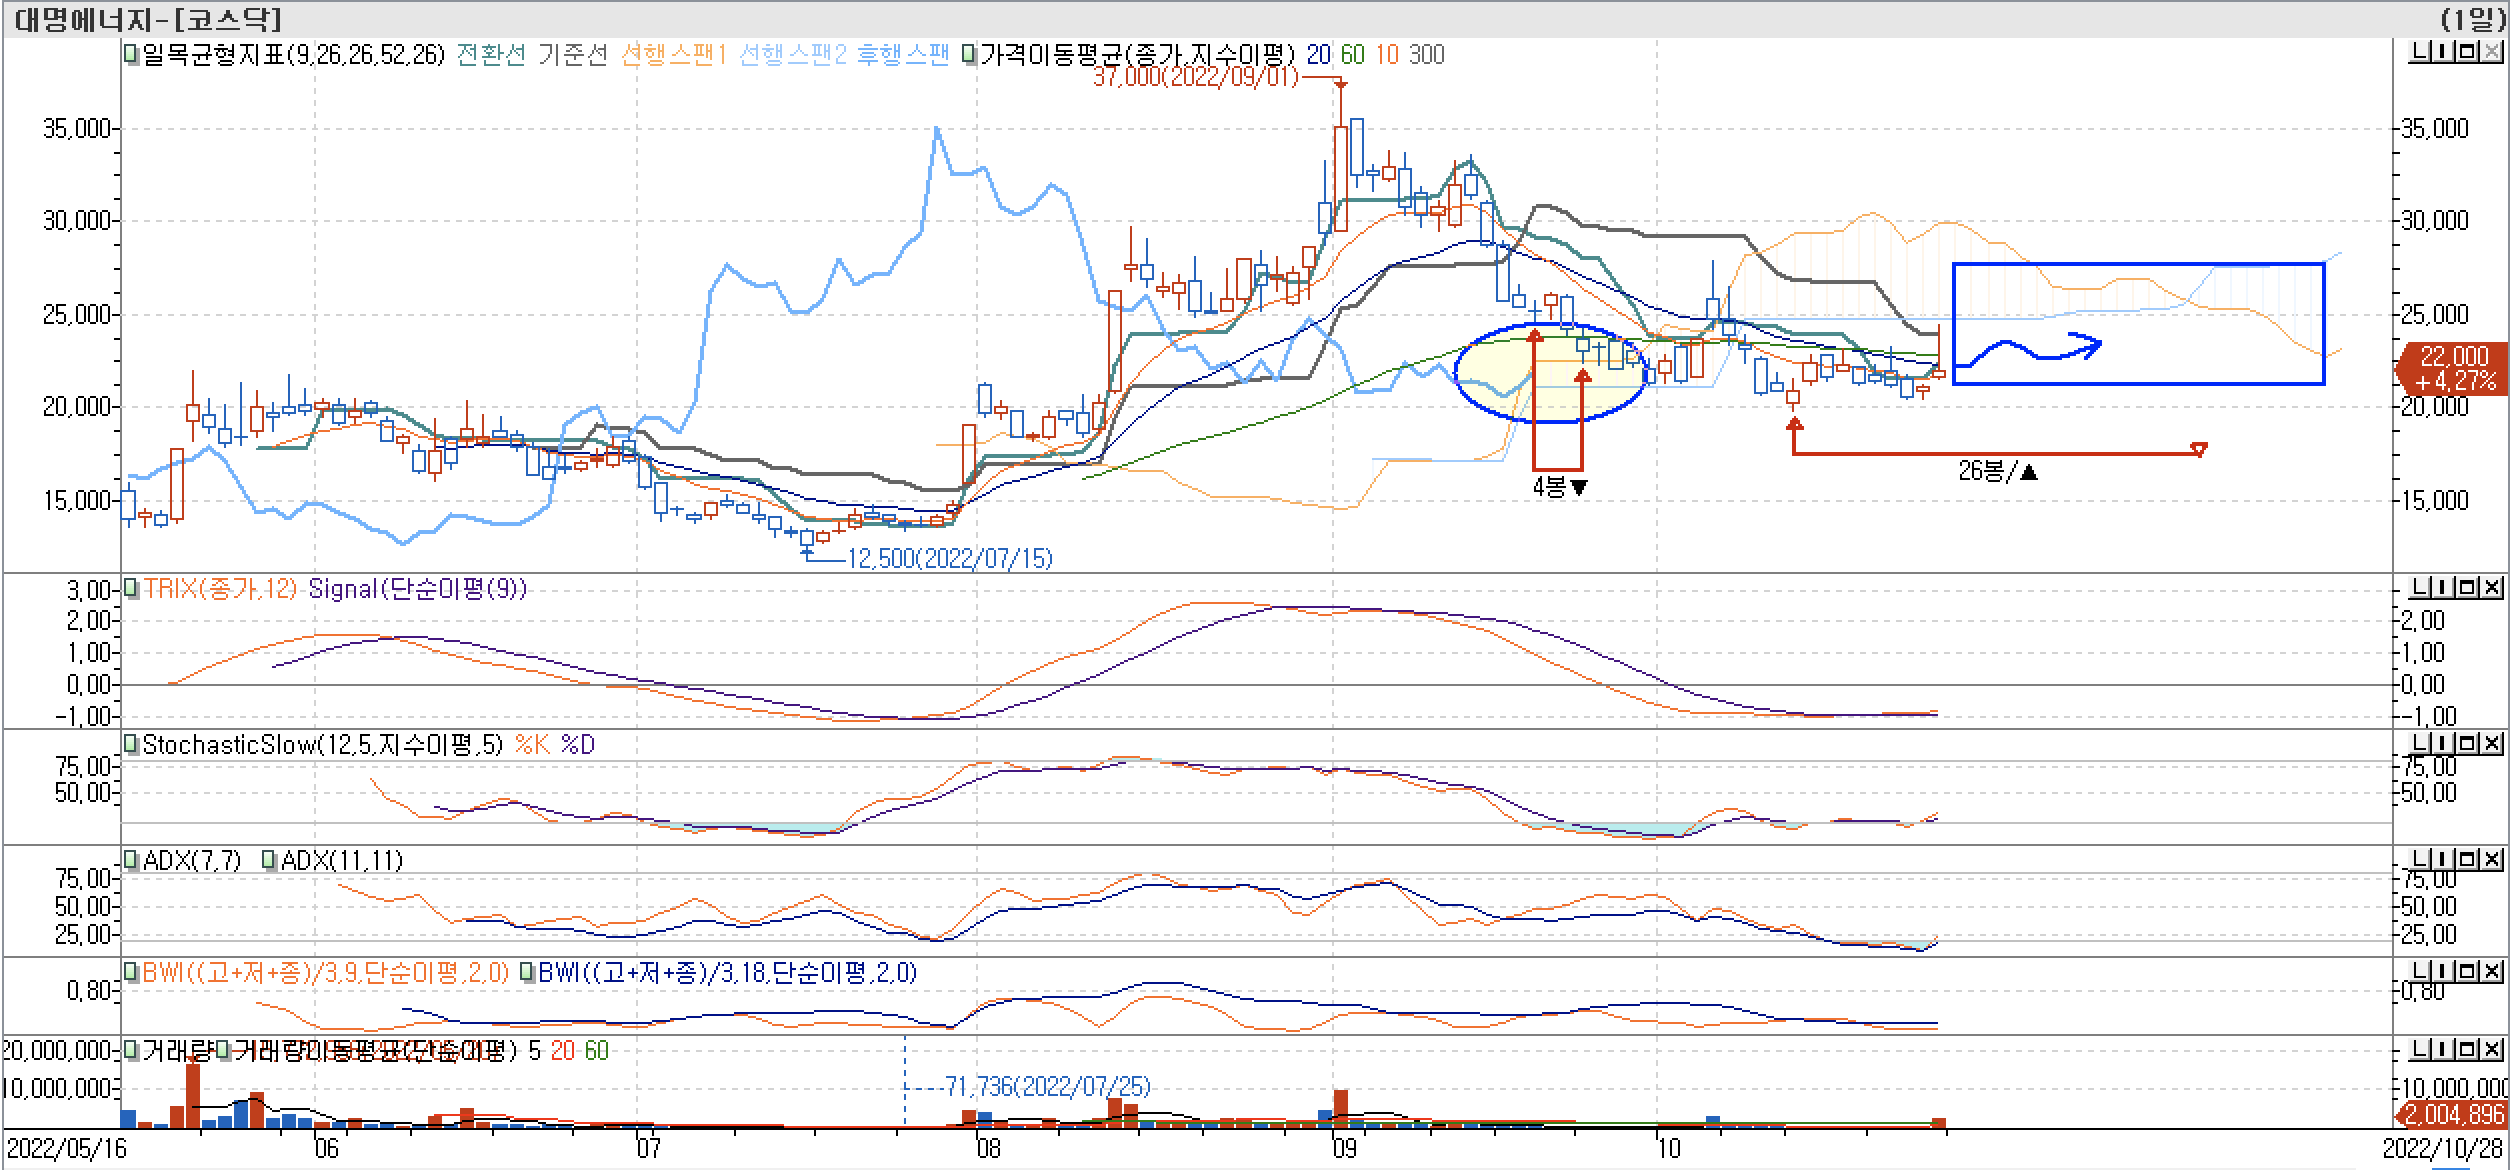Toggle the 가격이동평균 indicator marker box
Viewport: 2510px width, 1170px height.
point(968,55)
